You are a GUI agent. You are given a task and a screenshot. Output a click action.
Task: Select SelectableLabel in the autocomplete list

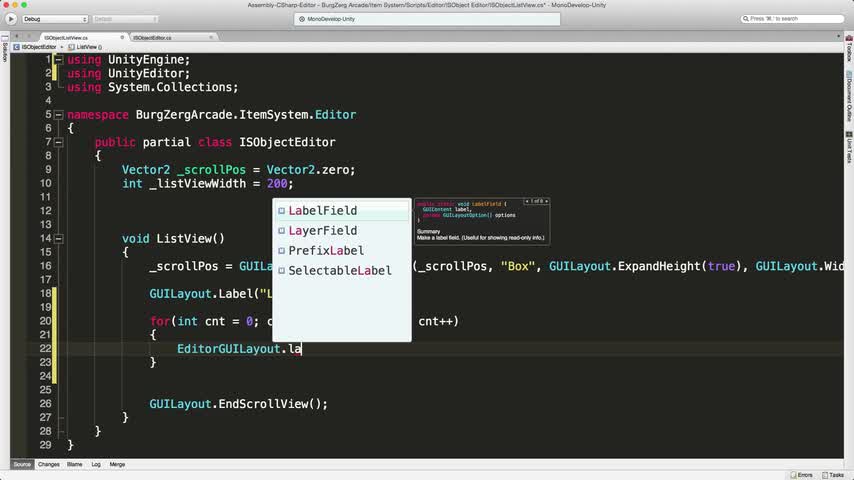341,270
